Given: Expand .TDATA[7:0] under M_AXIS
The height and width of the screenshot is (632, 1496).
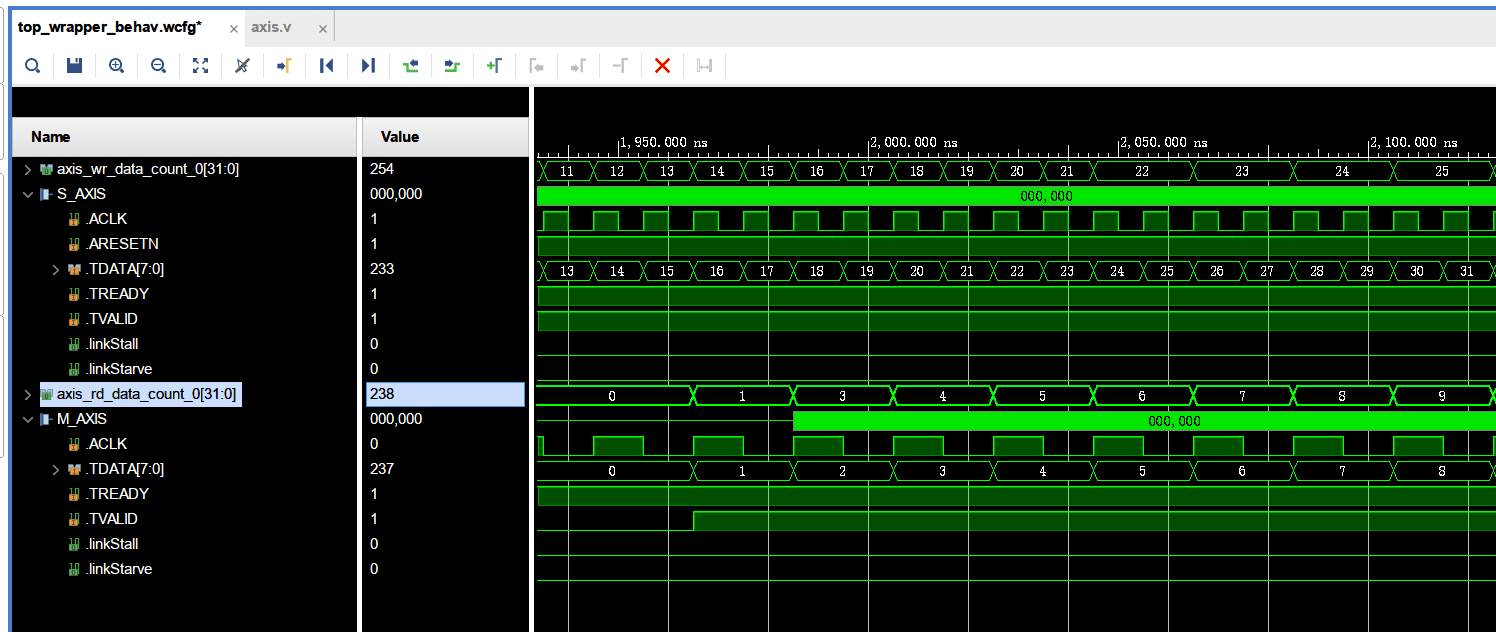Looking at the screenshot, I should click(56, 469).
